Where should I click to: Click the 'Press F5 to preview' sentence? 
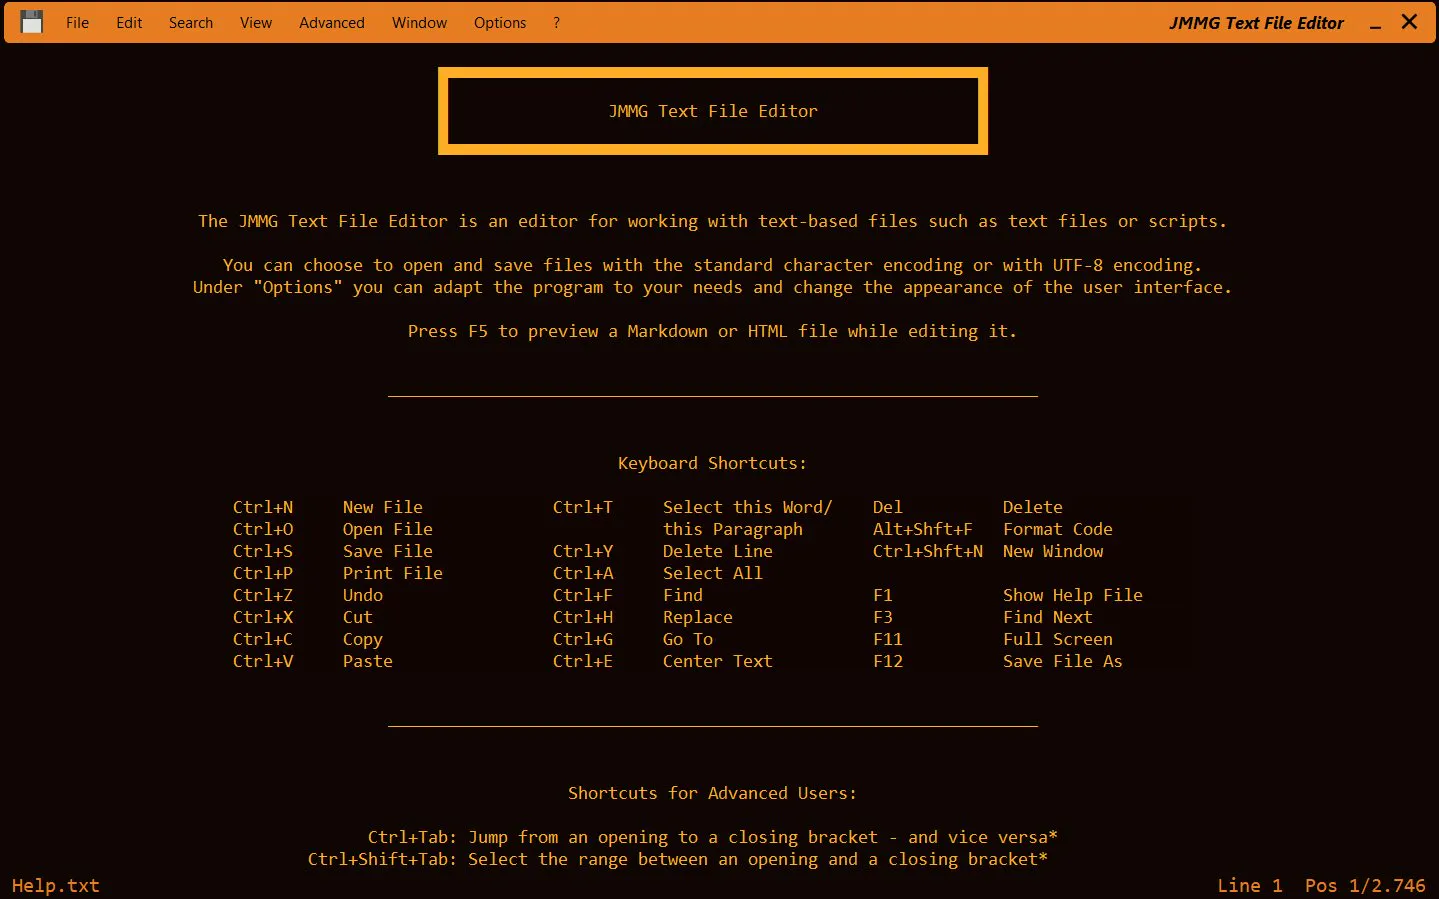(712, 331)
